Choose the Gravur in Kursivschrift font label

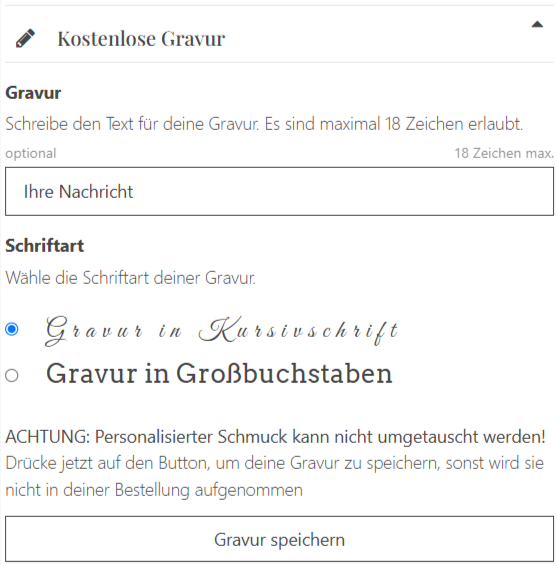pyautogui.click(x=222, y=331)
